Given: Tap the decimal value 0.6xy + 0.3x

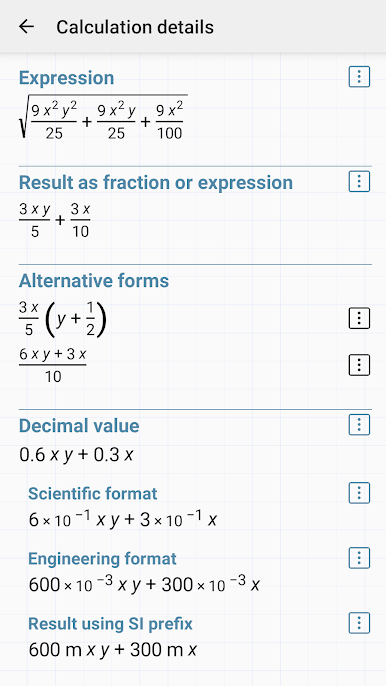Looking at the screenshot, I should (76, 455).
